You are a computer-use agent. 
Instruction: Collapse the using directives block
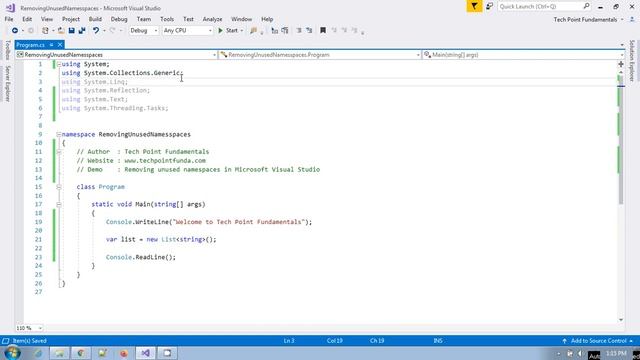click(x=59, y=64)
